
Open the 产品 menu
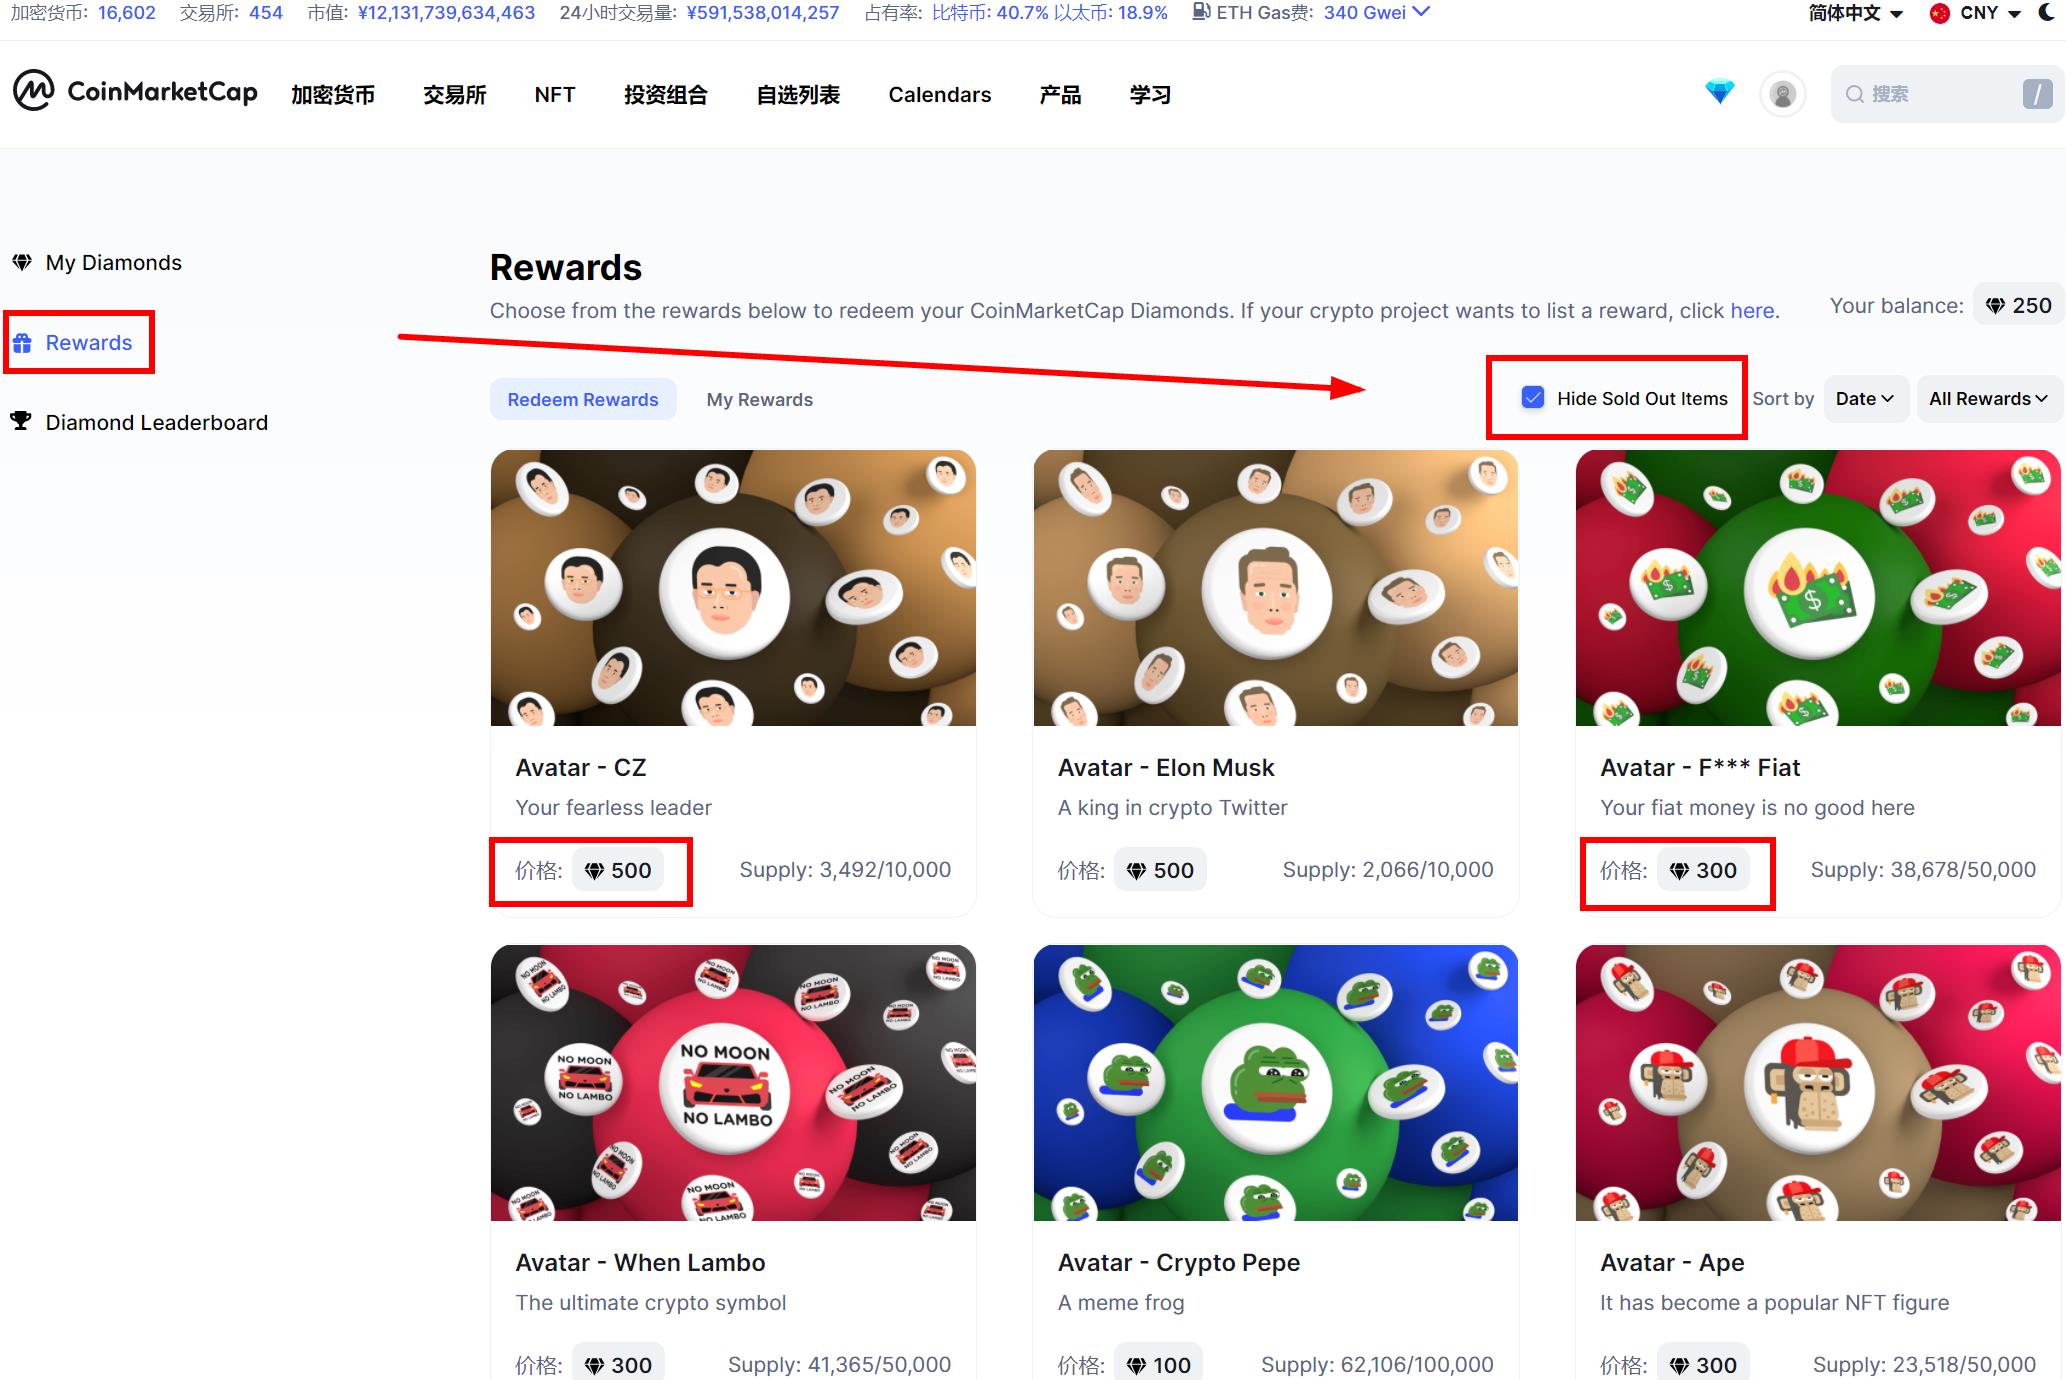(x=1060, y=95)
